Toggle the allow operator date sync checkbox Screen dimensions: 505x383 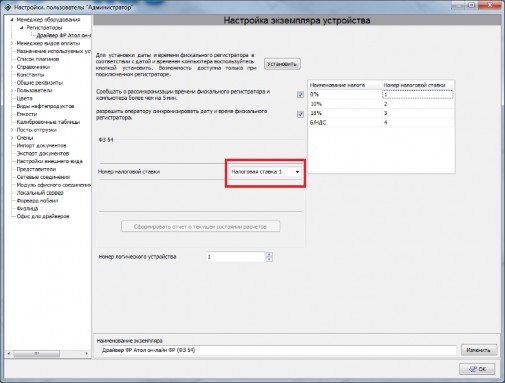click(300, 114)
